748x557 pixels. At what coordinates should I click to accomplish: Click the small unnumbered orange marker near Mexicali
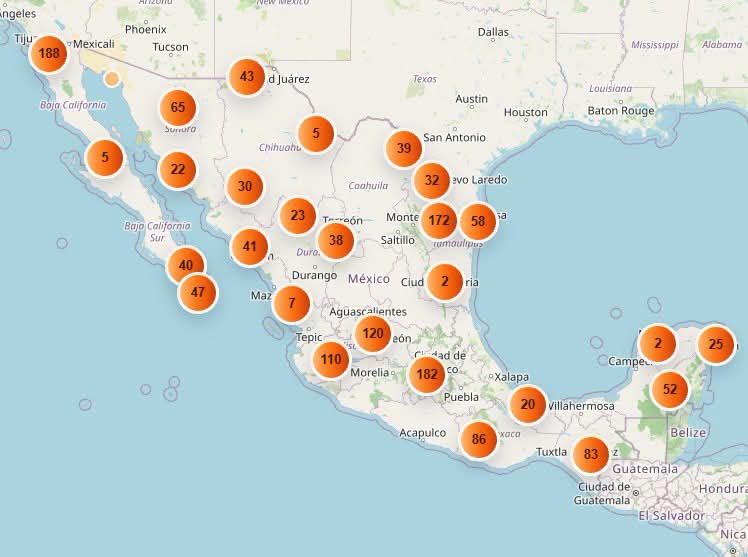pos(112,79)
